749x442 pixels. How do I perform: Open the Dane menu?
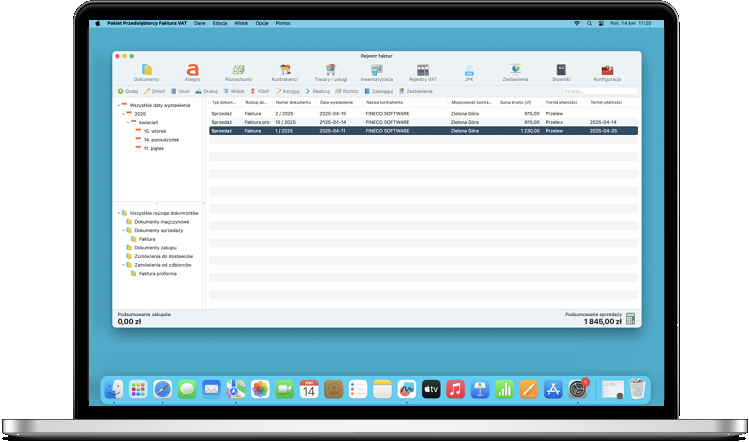pos(200,23)
